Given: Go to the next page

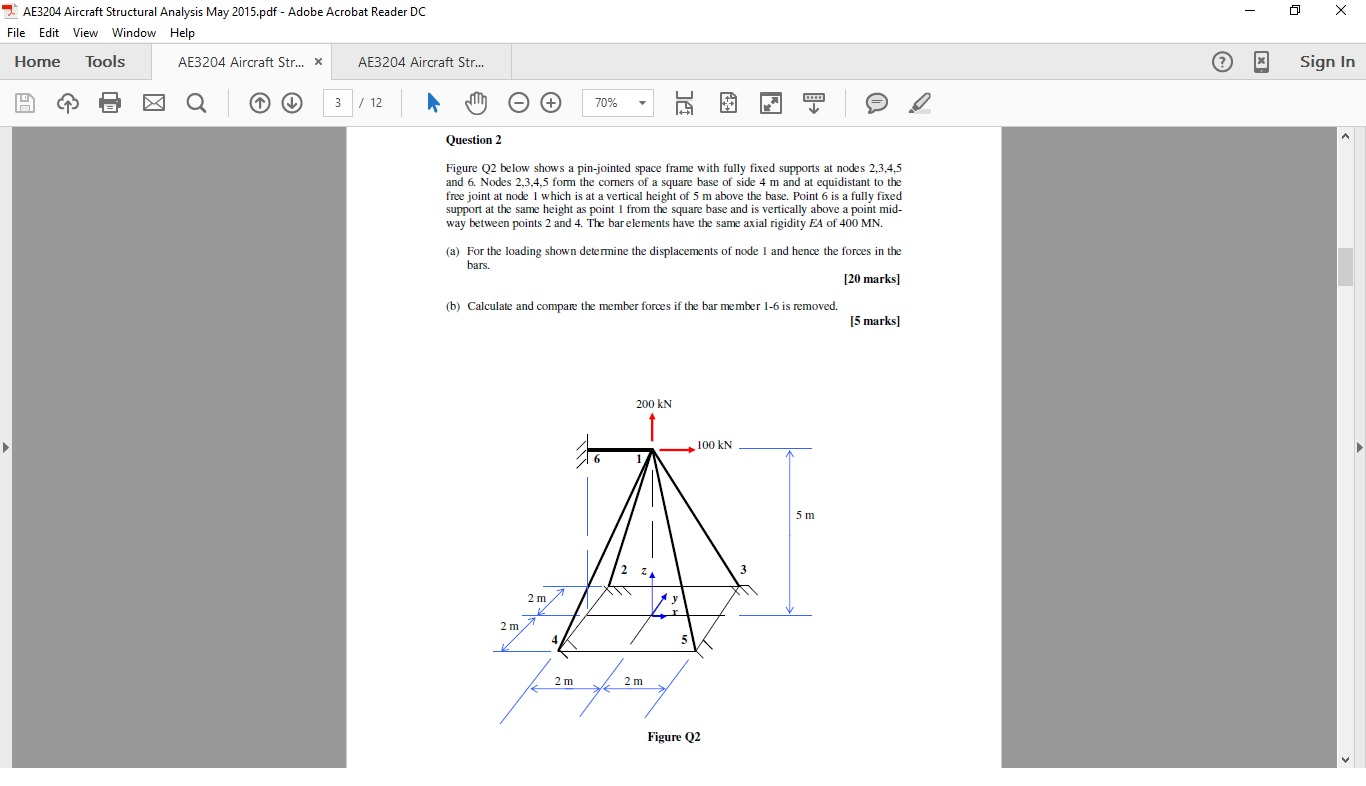Looking at the screenshot, I should [x=292, y=103].
